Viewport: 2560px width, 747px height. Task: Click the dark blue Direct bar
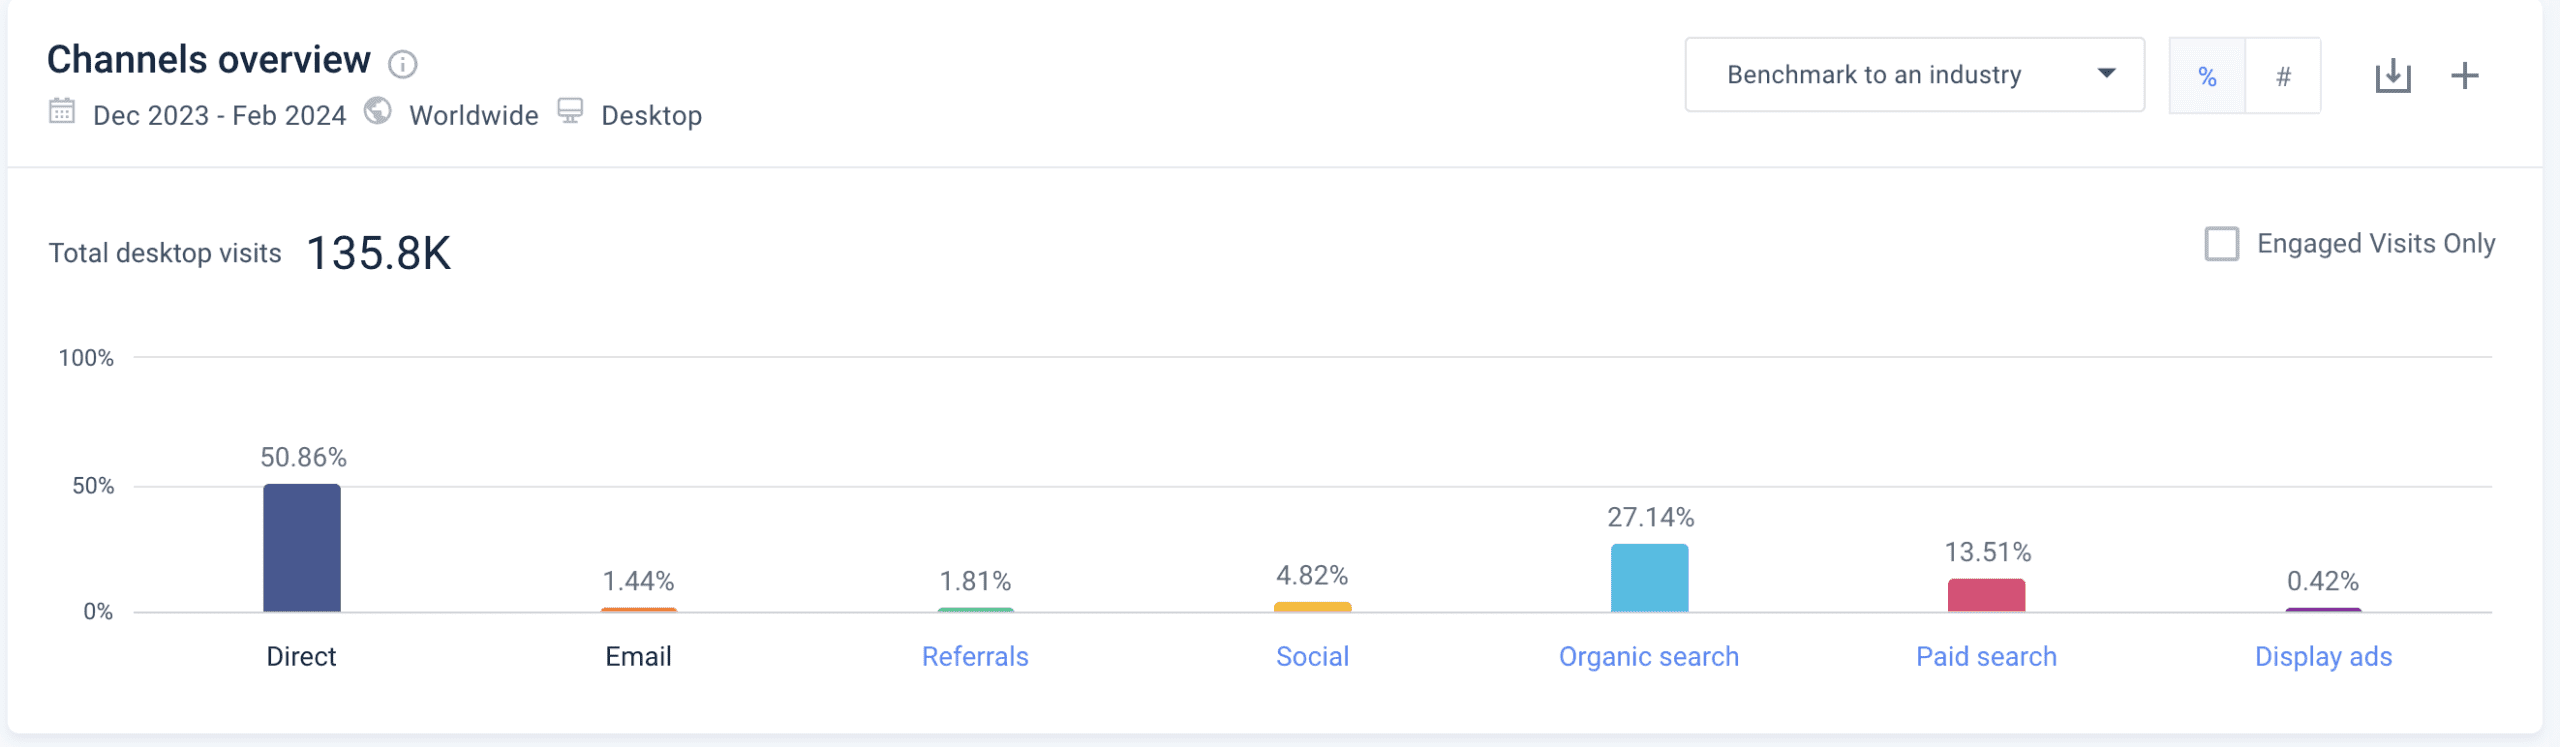coord(302,548)
